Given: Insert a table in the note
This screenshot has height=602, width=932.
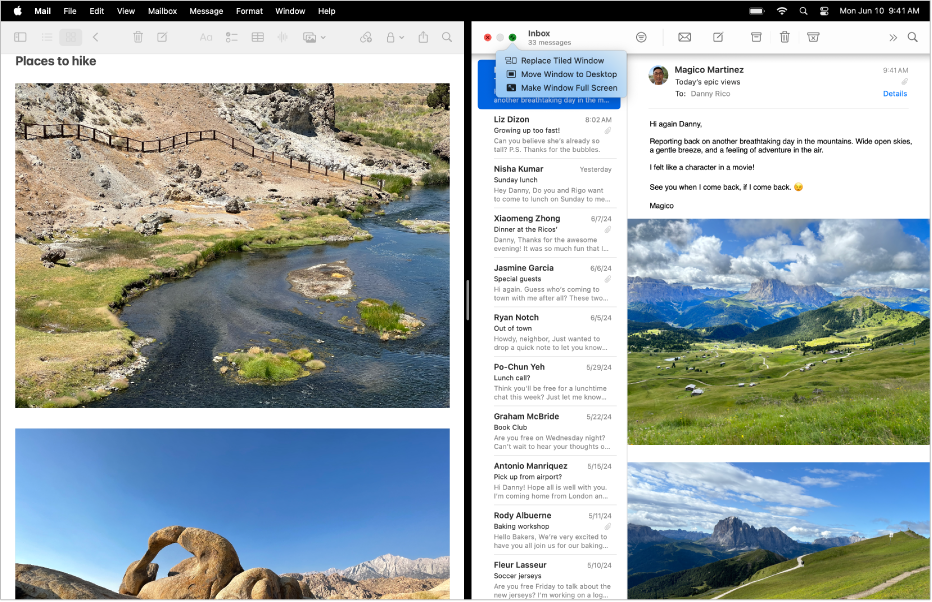Looking at the screenshot, I should click(x=257, y=37).
